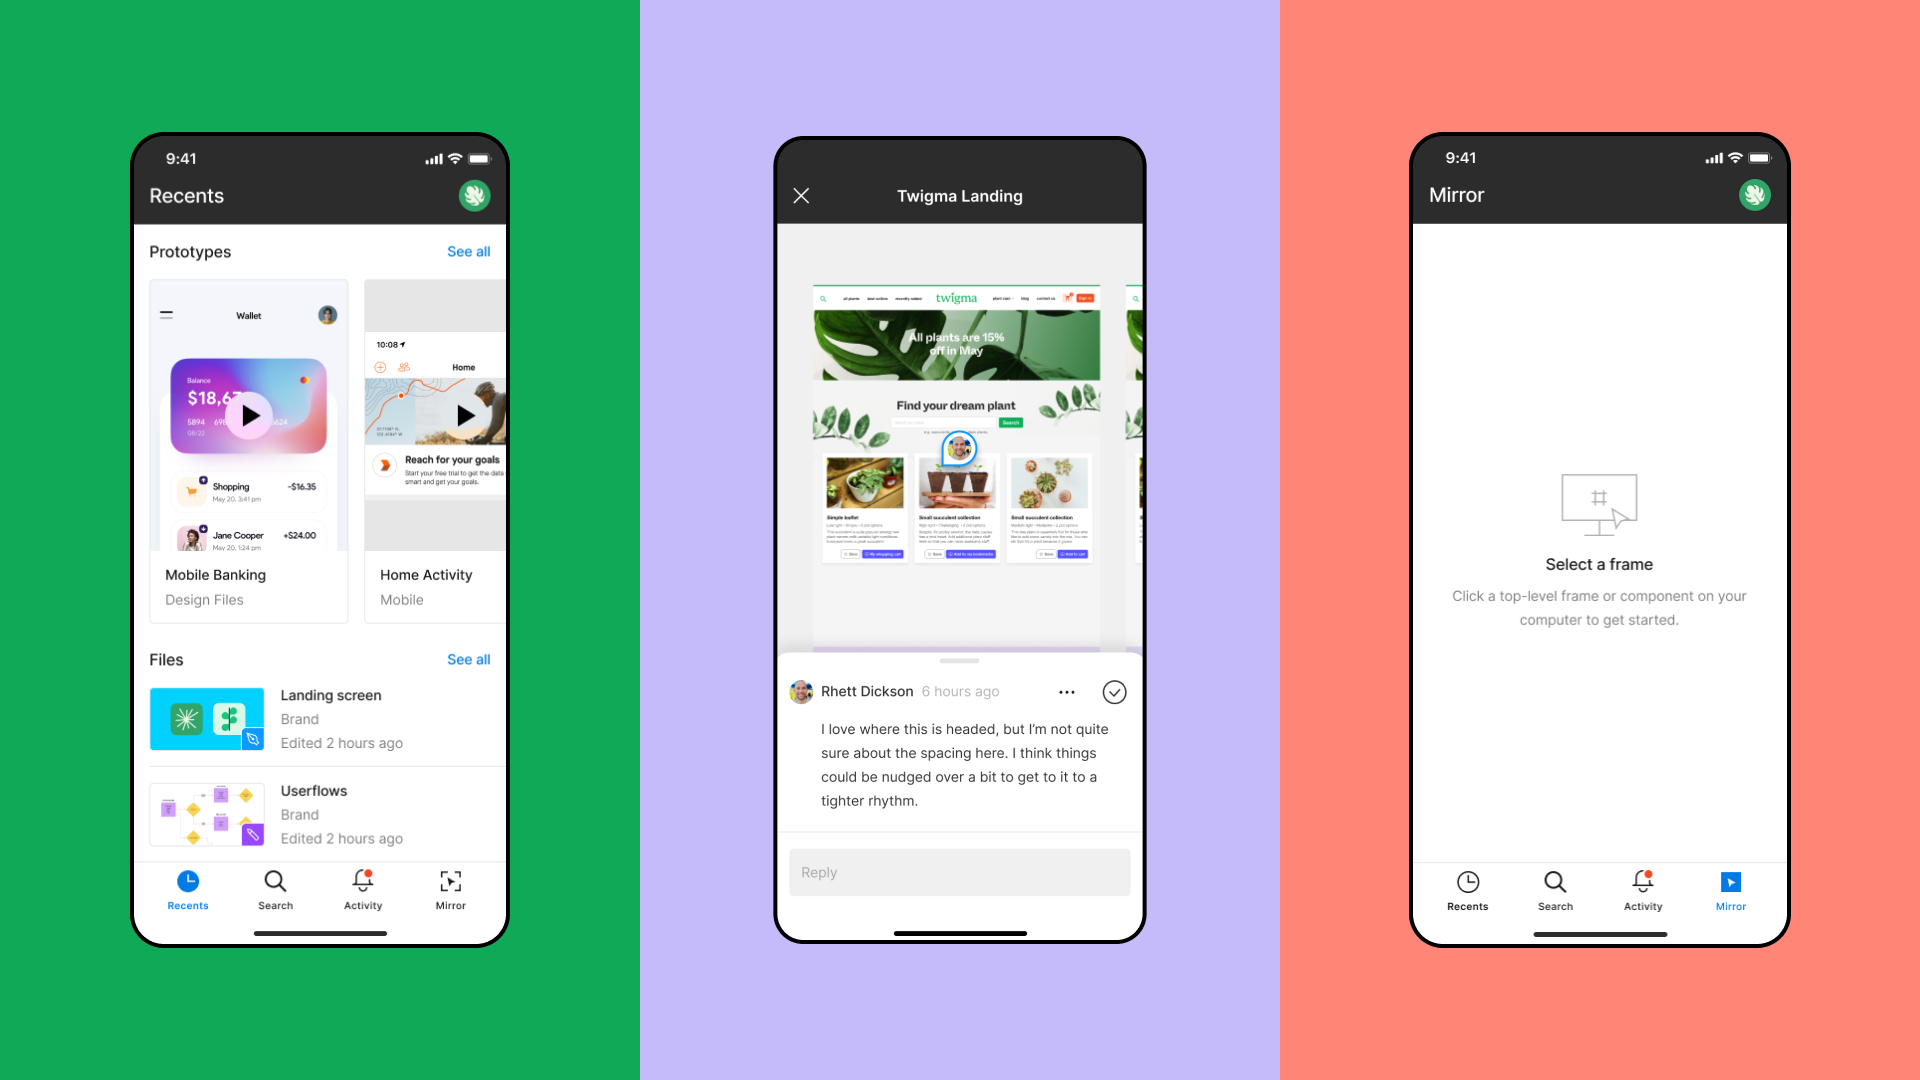This screenshot has height=1080, width=1920.
Task: Click See all under Prototypes section
Action: [467, 251]
